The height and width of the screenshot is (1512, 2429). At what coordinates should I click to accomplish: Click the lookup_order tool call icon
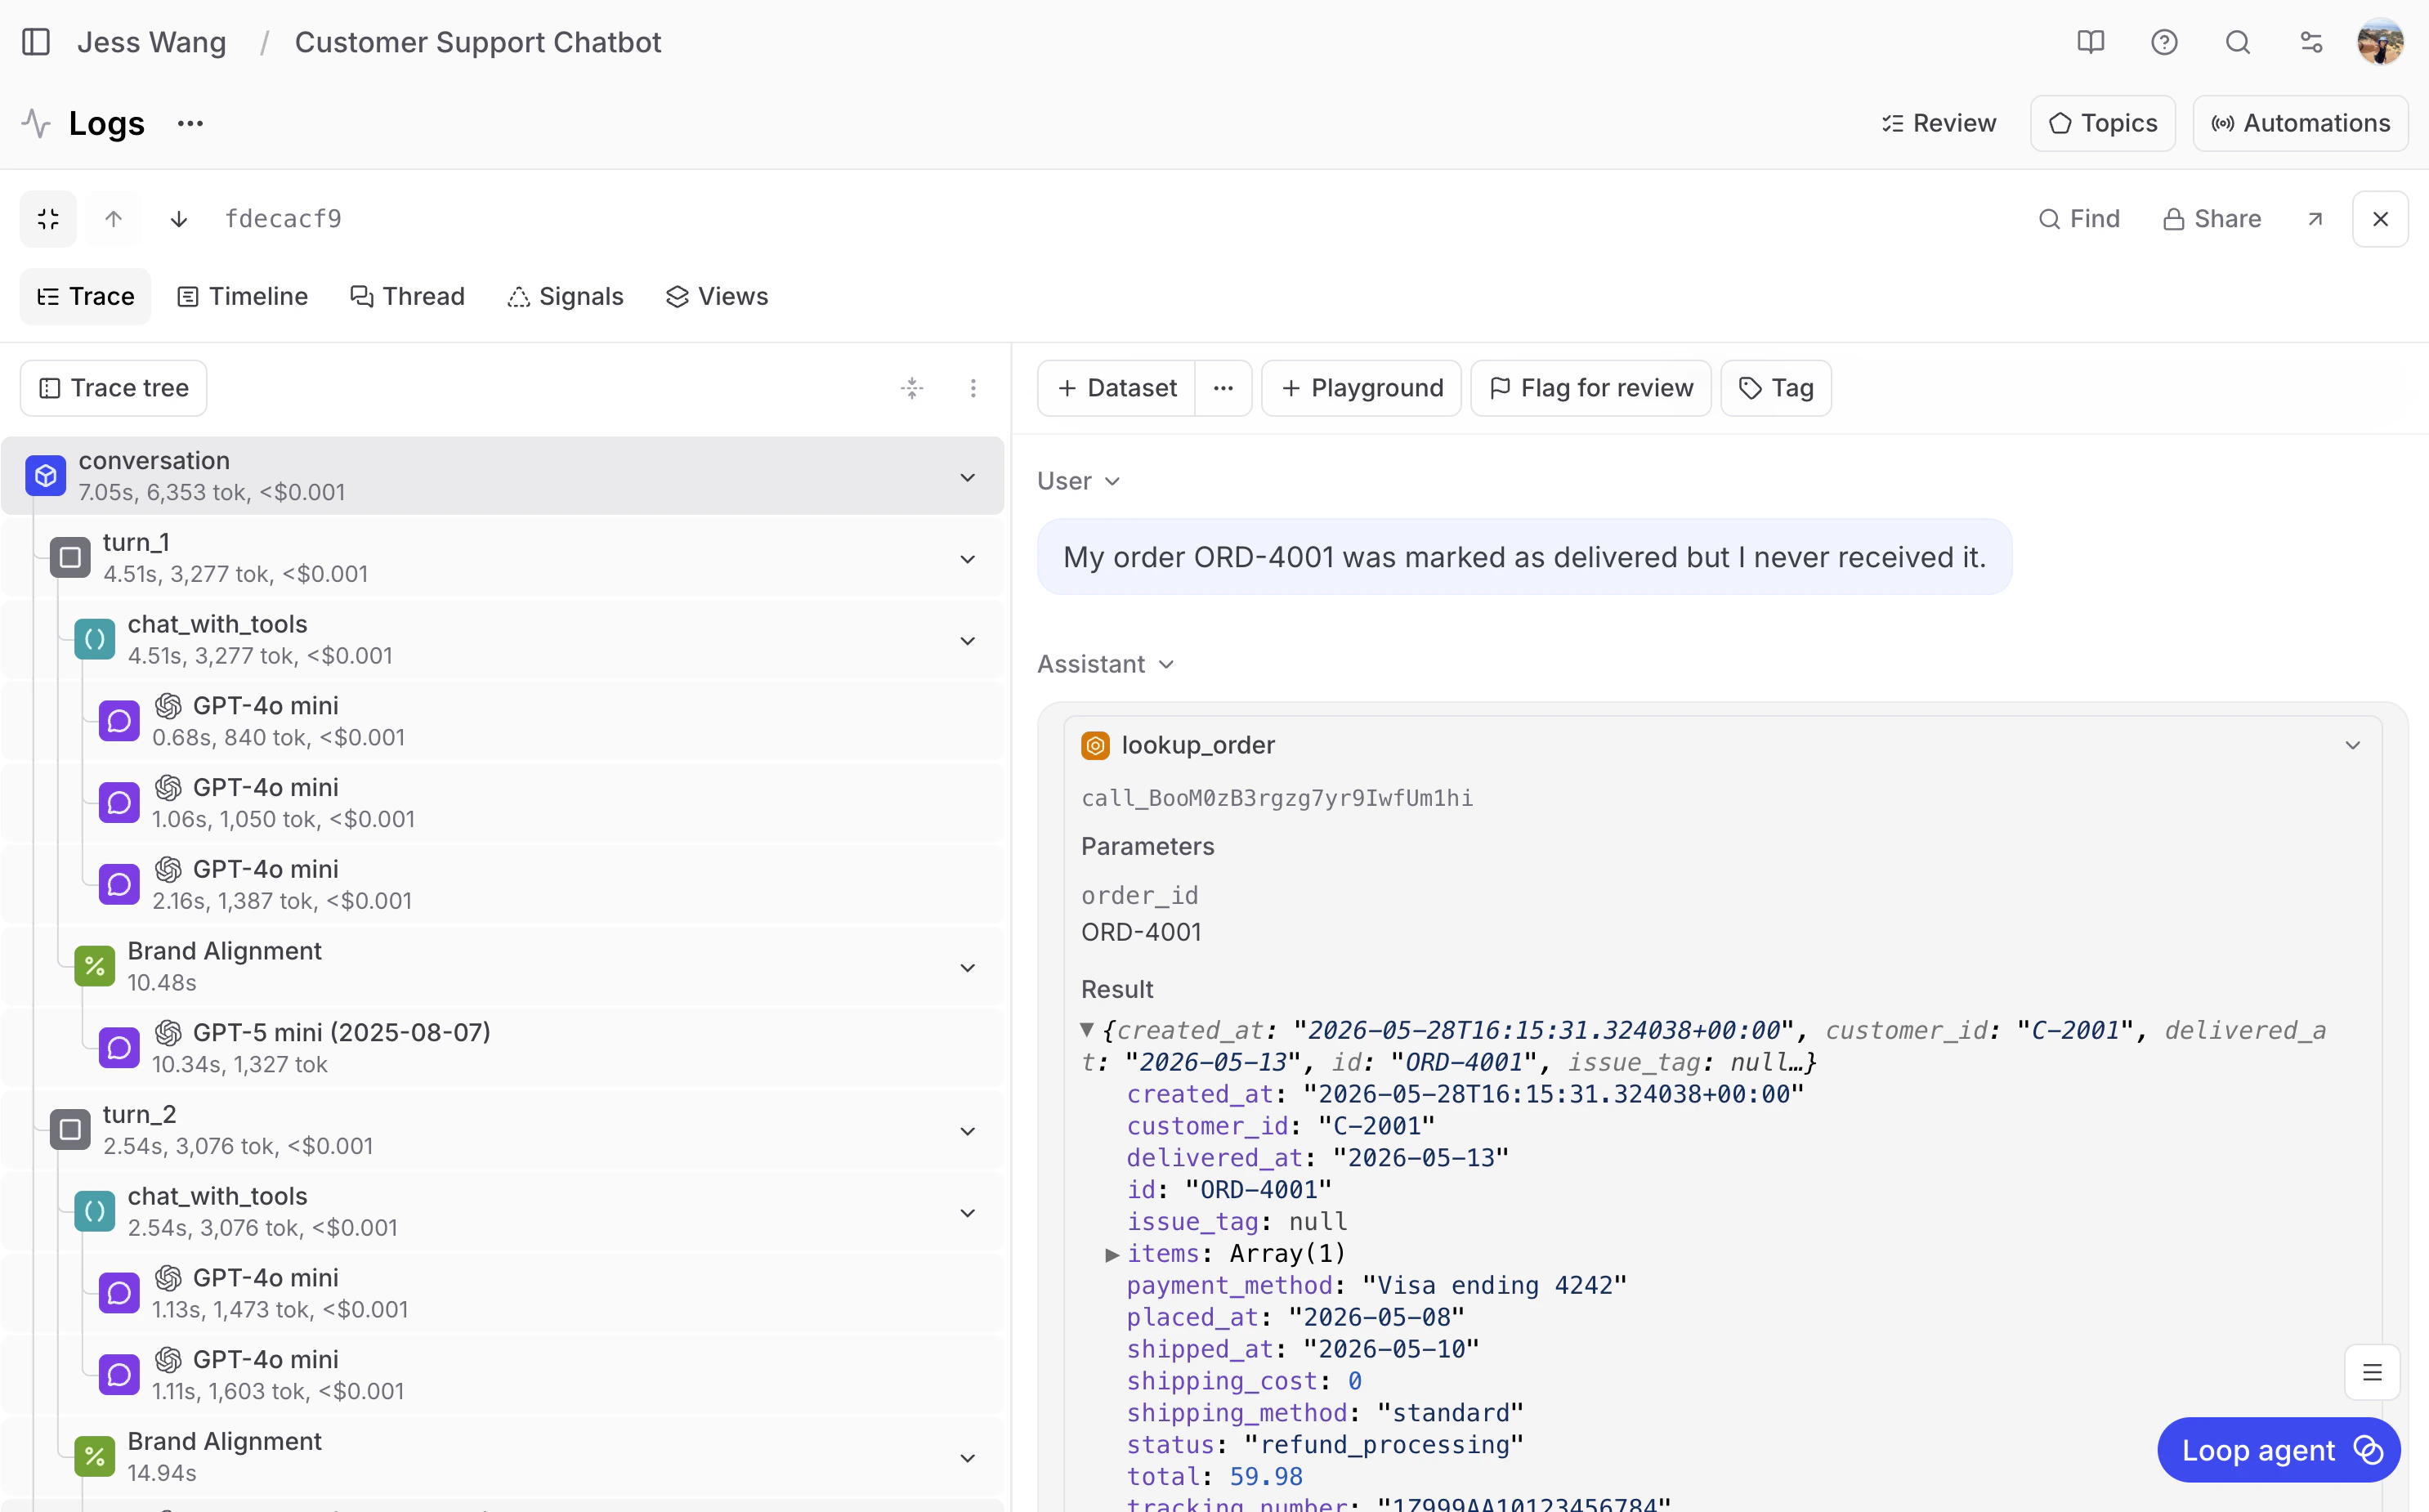[1096, 746]
